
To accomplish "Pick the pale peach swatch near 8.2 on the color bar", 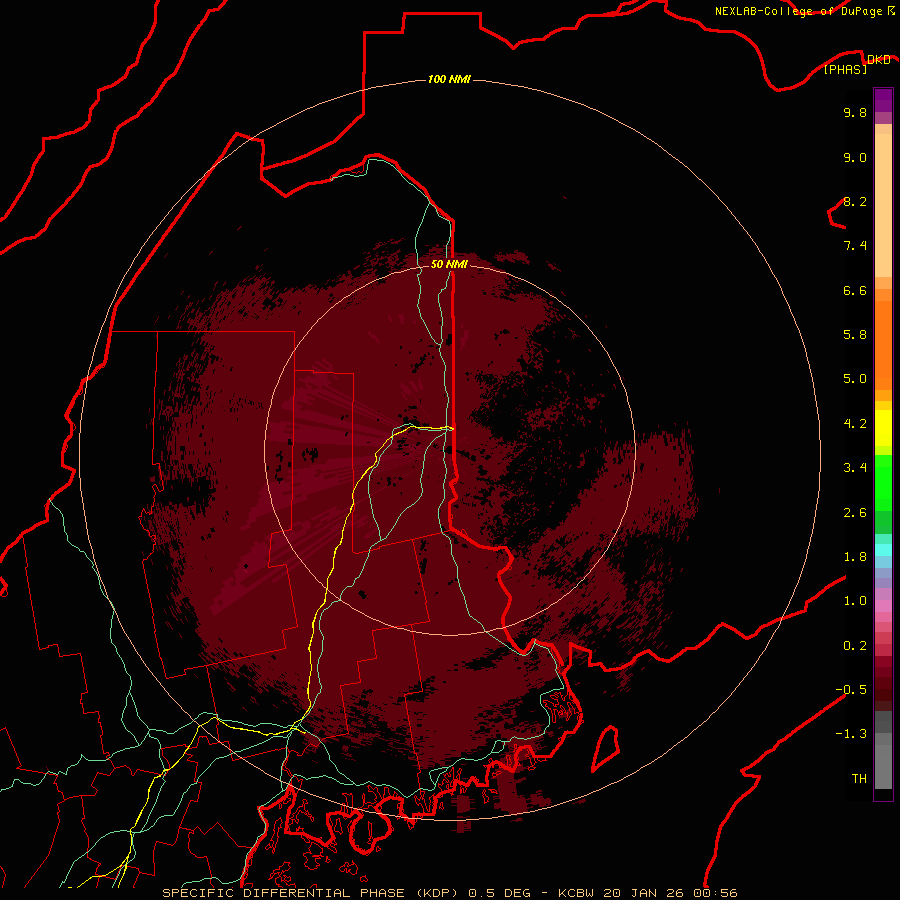I will (883, 205).
